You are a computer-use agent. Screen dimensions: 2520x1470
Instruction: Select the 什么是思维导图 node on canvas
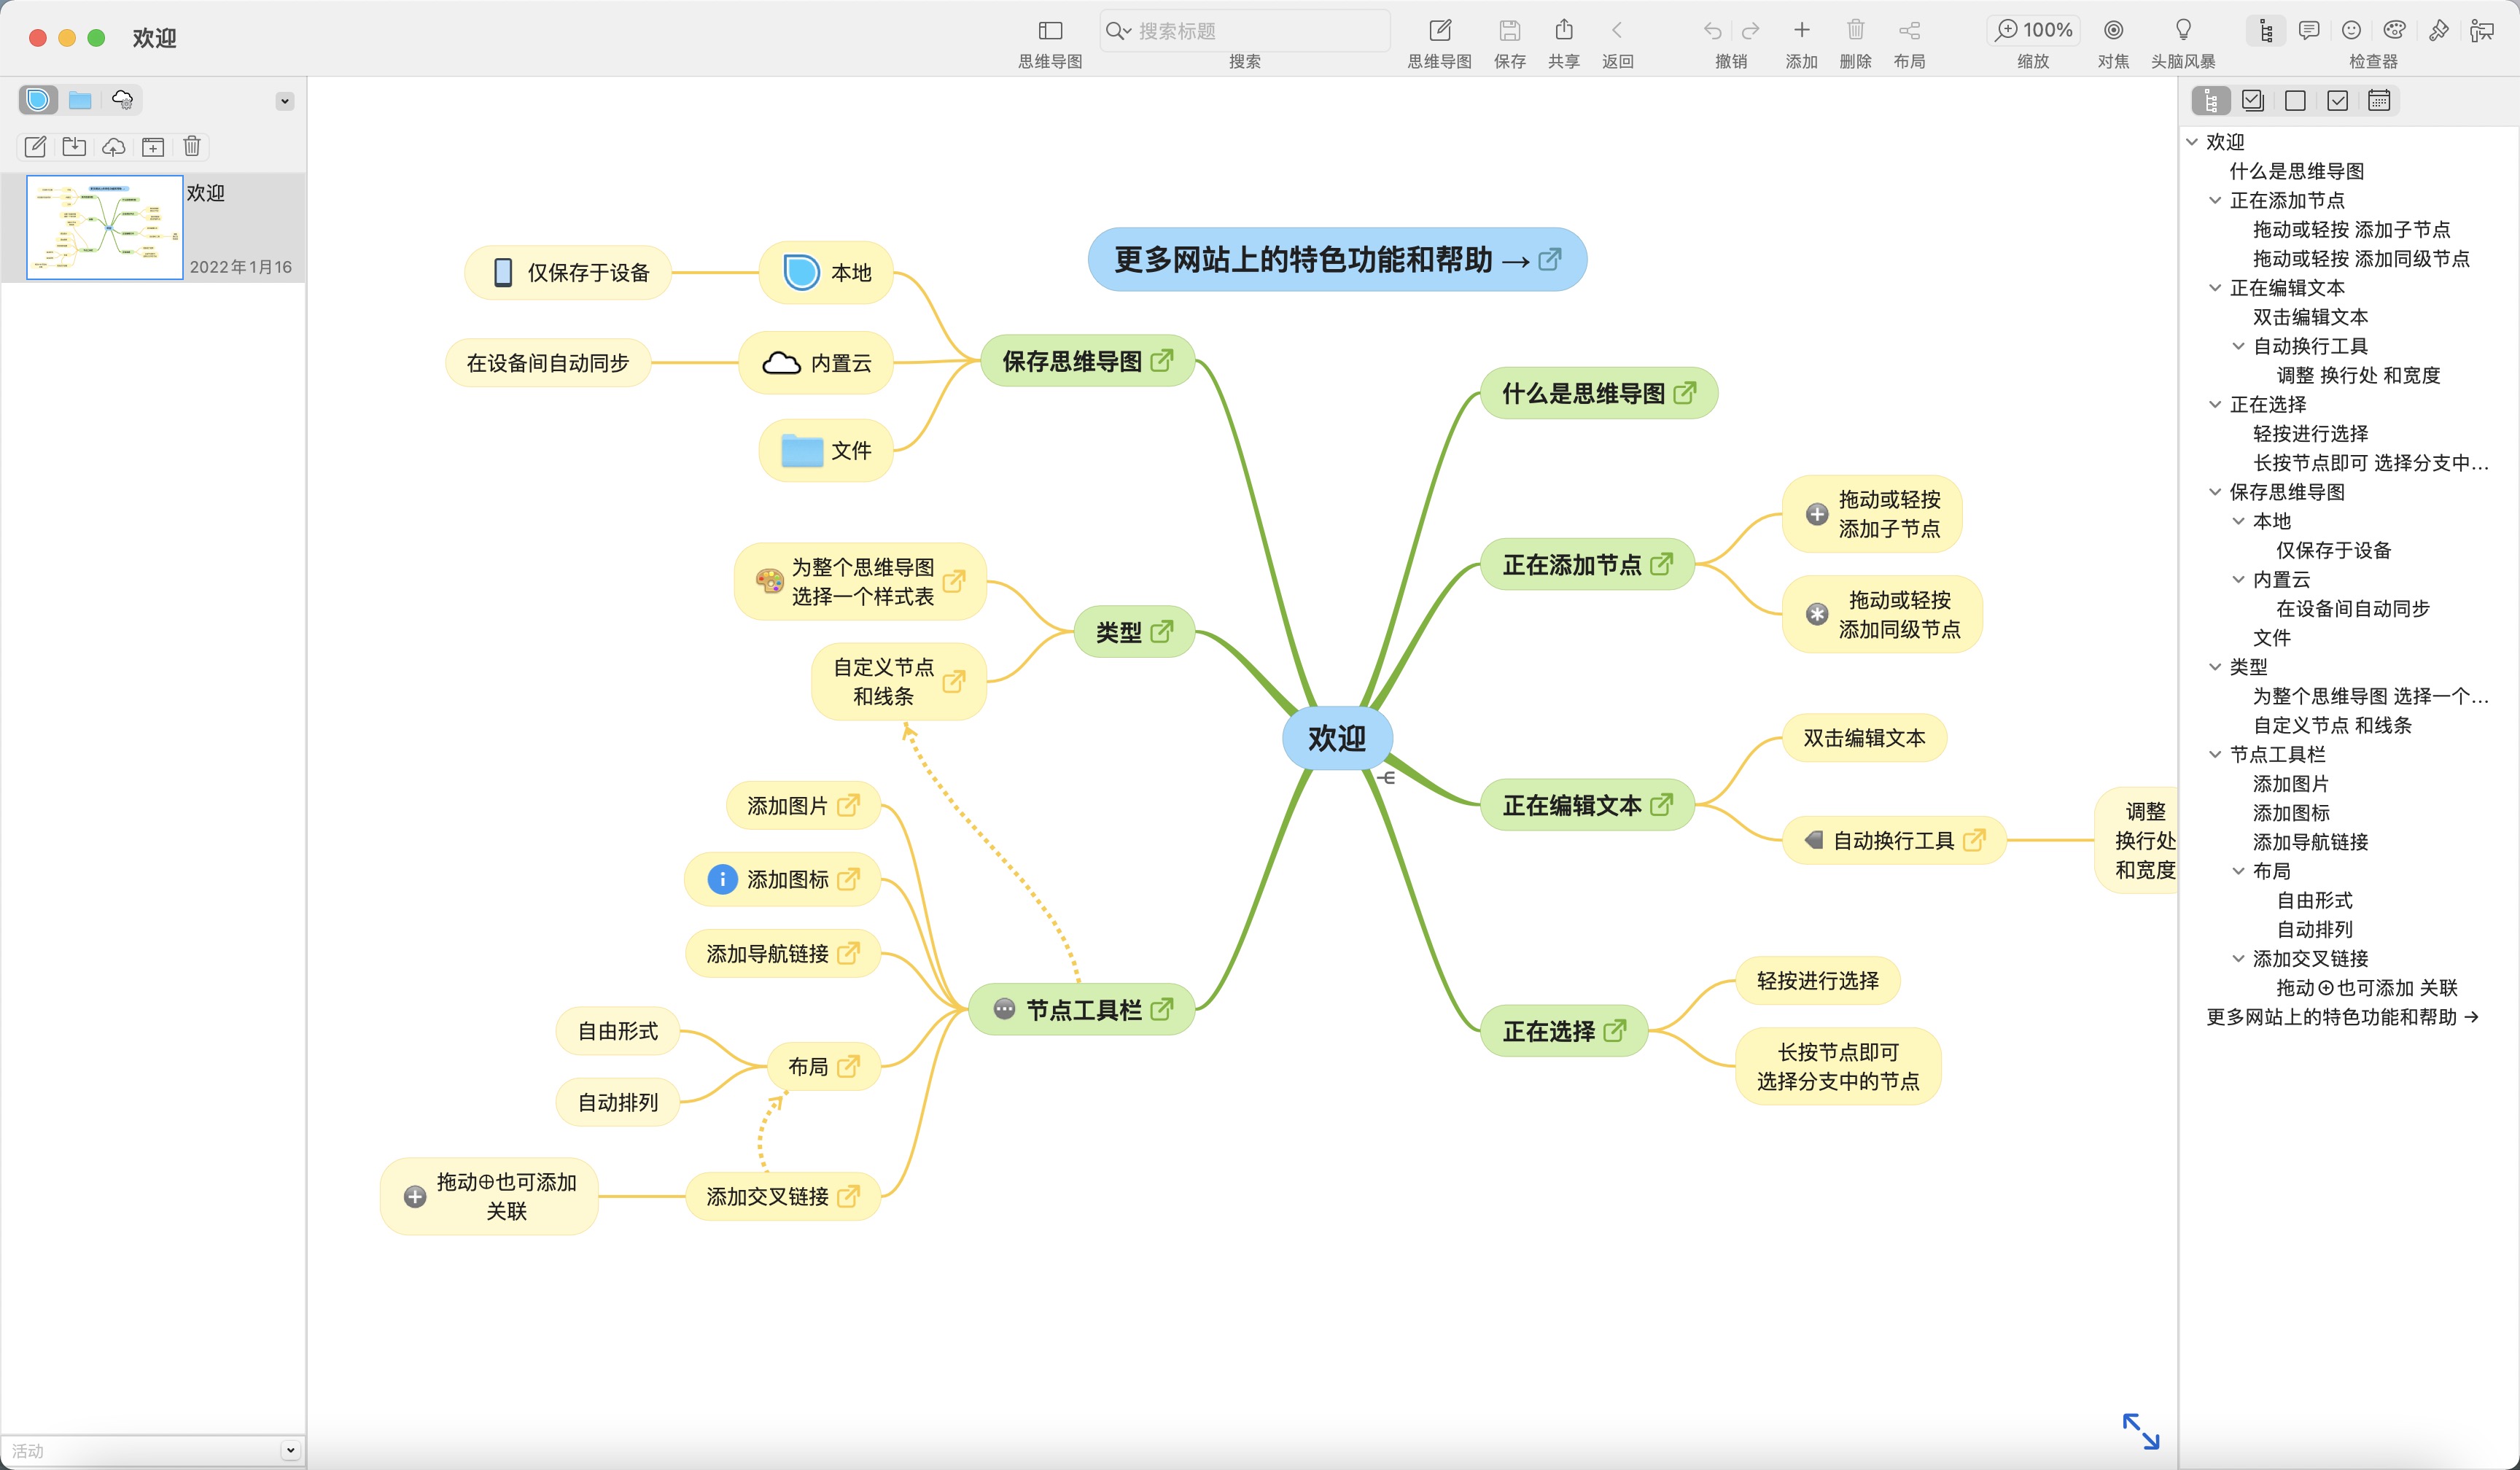[x=1598, y=393]
